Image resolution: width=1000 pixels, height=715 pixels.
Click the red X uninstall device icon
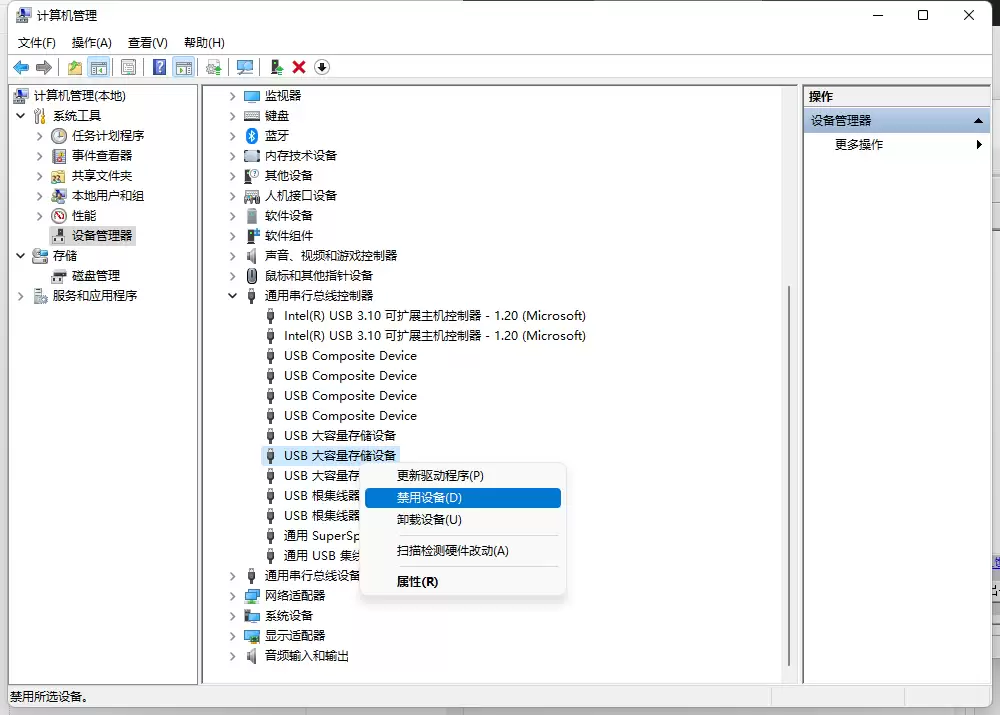click(x=299, y=67)
